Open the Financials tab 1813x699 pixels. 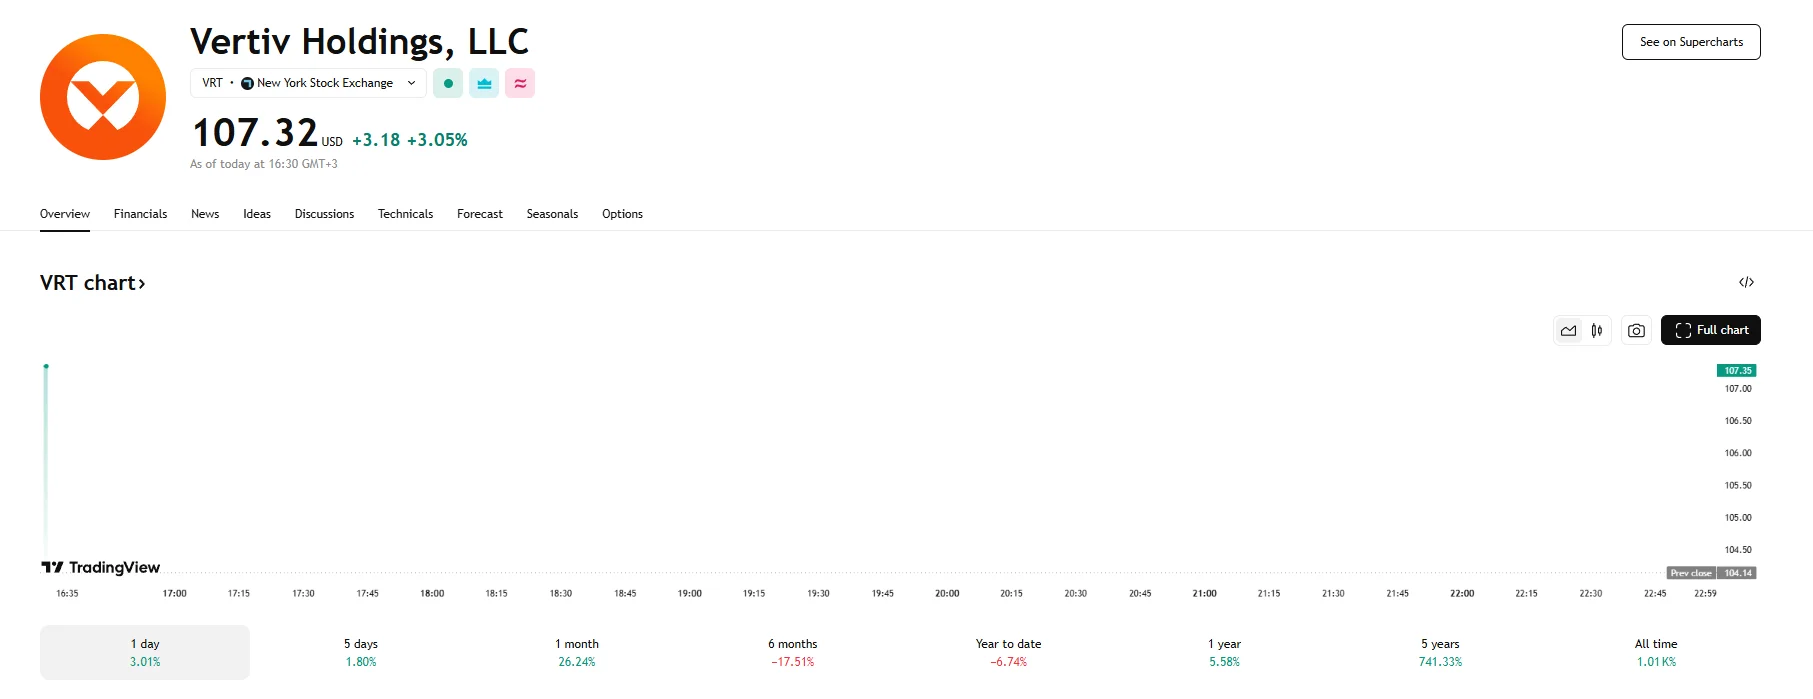pos(140,214)
